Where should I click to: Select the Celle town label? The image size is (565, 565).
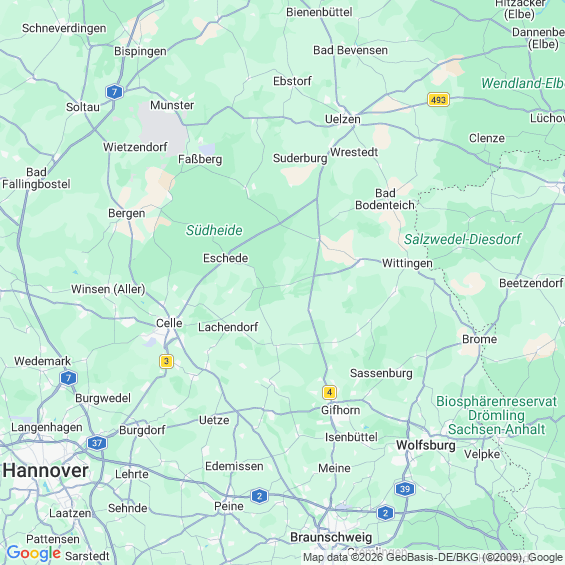click(x=169, y=323)
